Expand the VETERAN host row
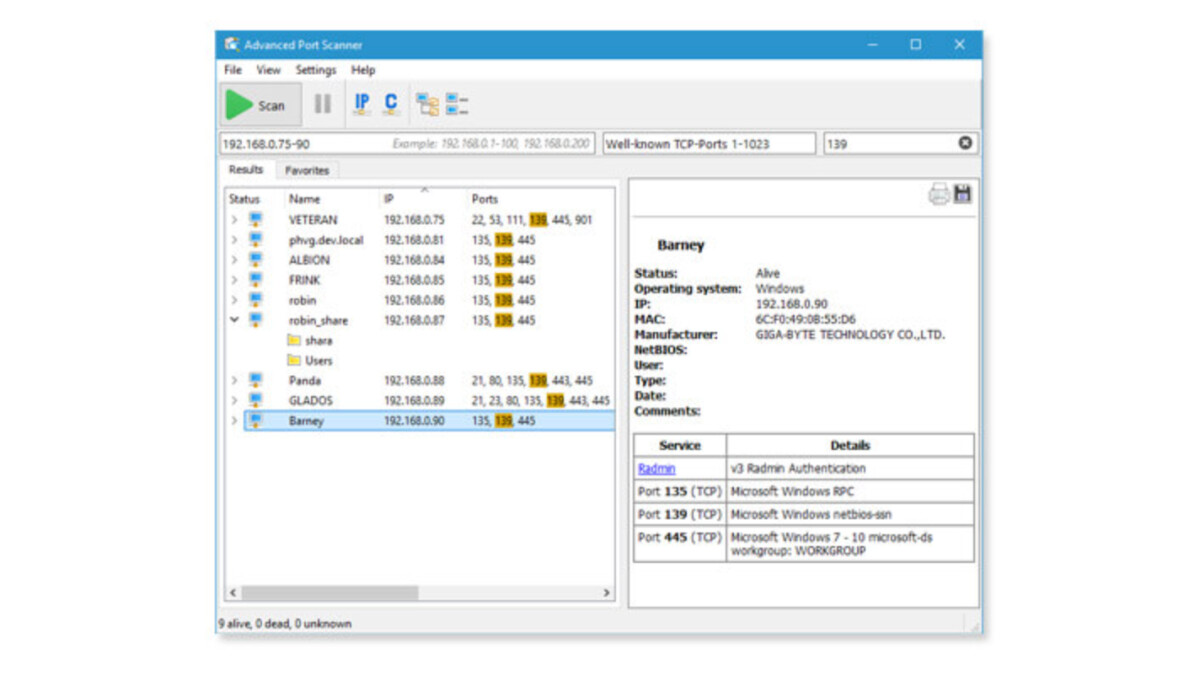This screenshot has width=1200, height=675. pos(235,220)
